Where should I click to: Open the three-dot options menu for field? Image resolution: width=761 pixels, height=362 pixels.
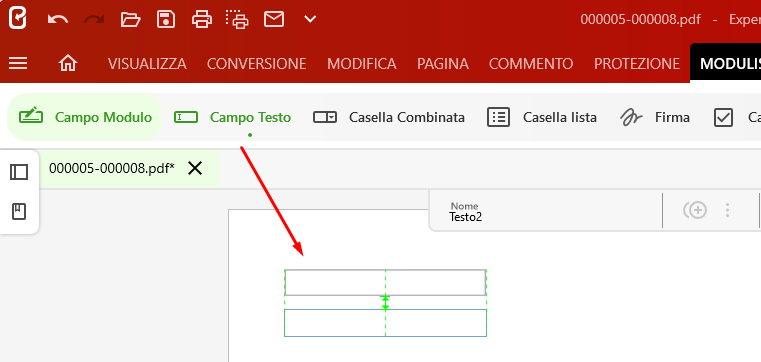pos(727,210)
